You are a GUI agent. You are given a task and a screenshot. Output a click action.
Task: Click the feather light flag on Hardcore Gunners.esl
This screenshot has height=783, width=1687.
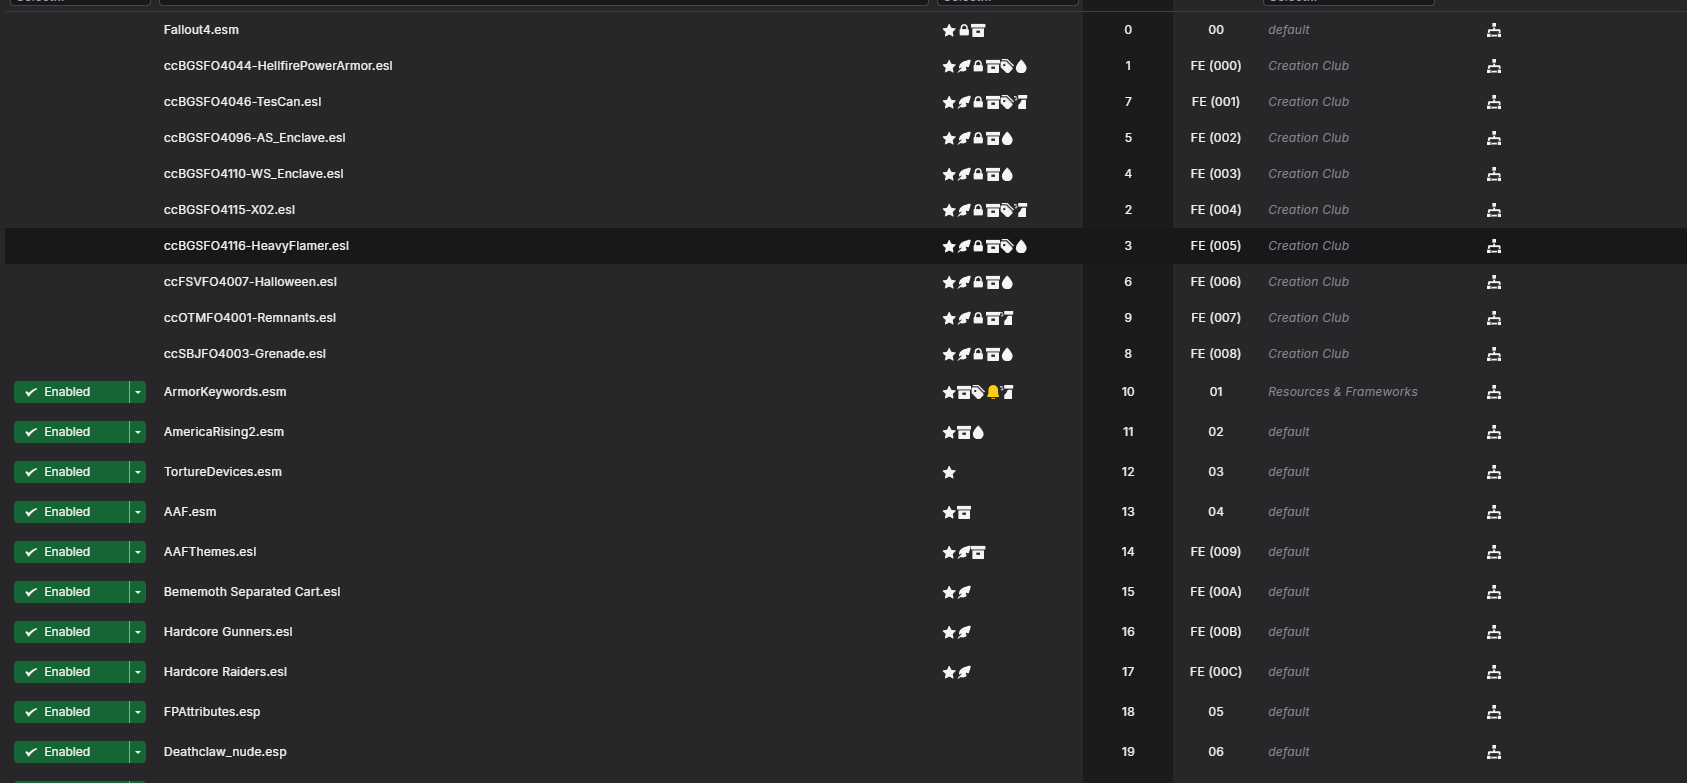(x=964, y=632)
